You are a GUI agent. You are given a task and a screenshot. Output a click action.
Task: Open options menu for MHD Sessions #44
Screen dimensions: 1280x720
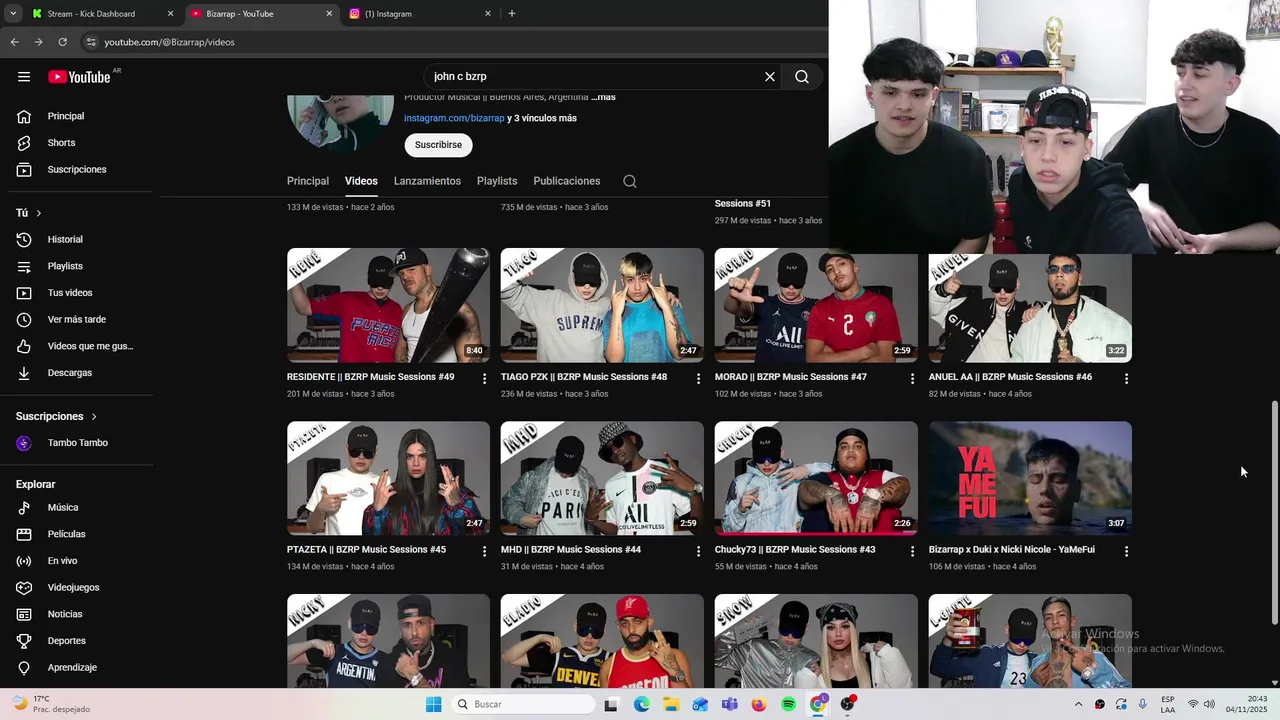pyautogui.click(x=698, y=551)
